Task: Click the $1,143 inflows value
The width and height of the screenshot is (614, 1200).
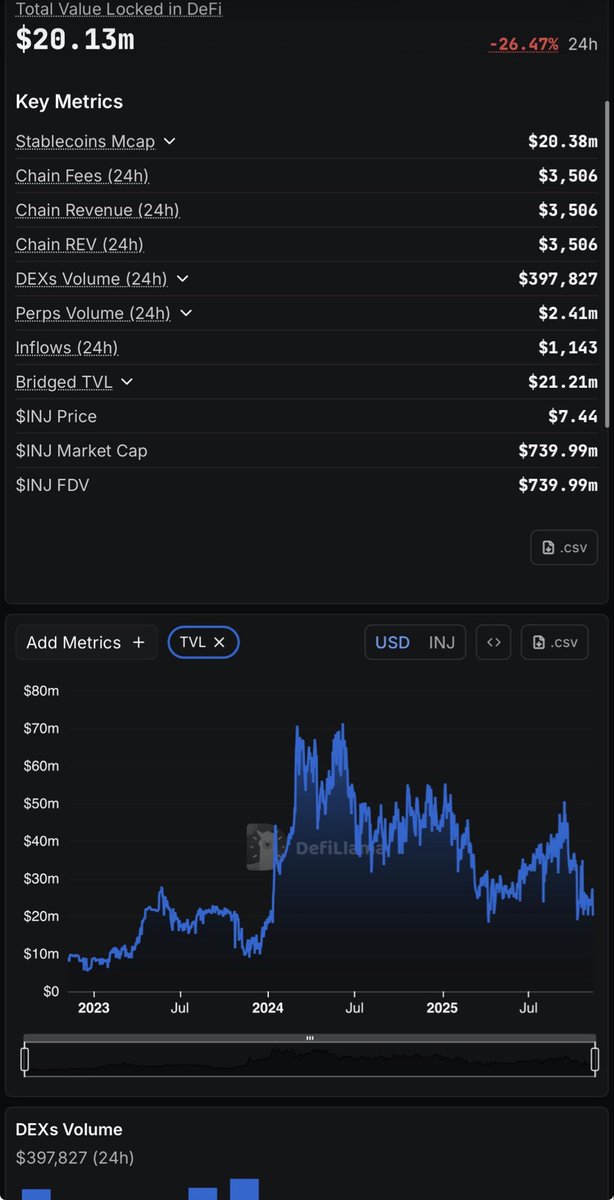Action: [x=567, y=347]
